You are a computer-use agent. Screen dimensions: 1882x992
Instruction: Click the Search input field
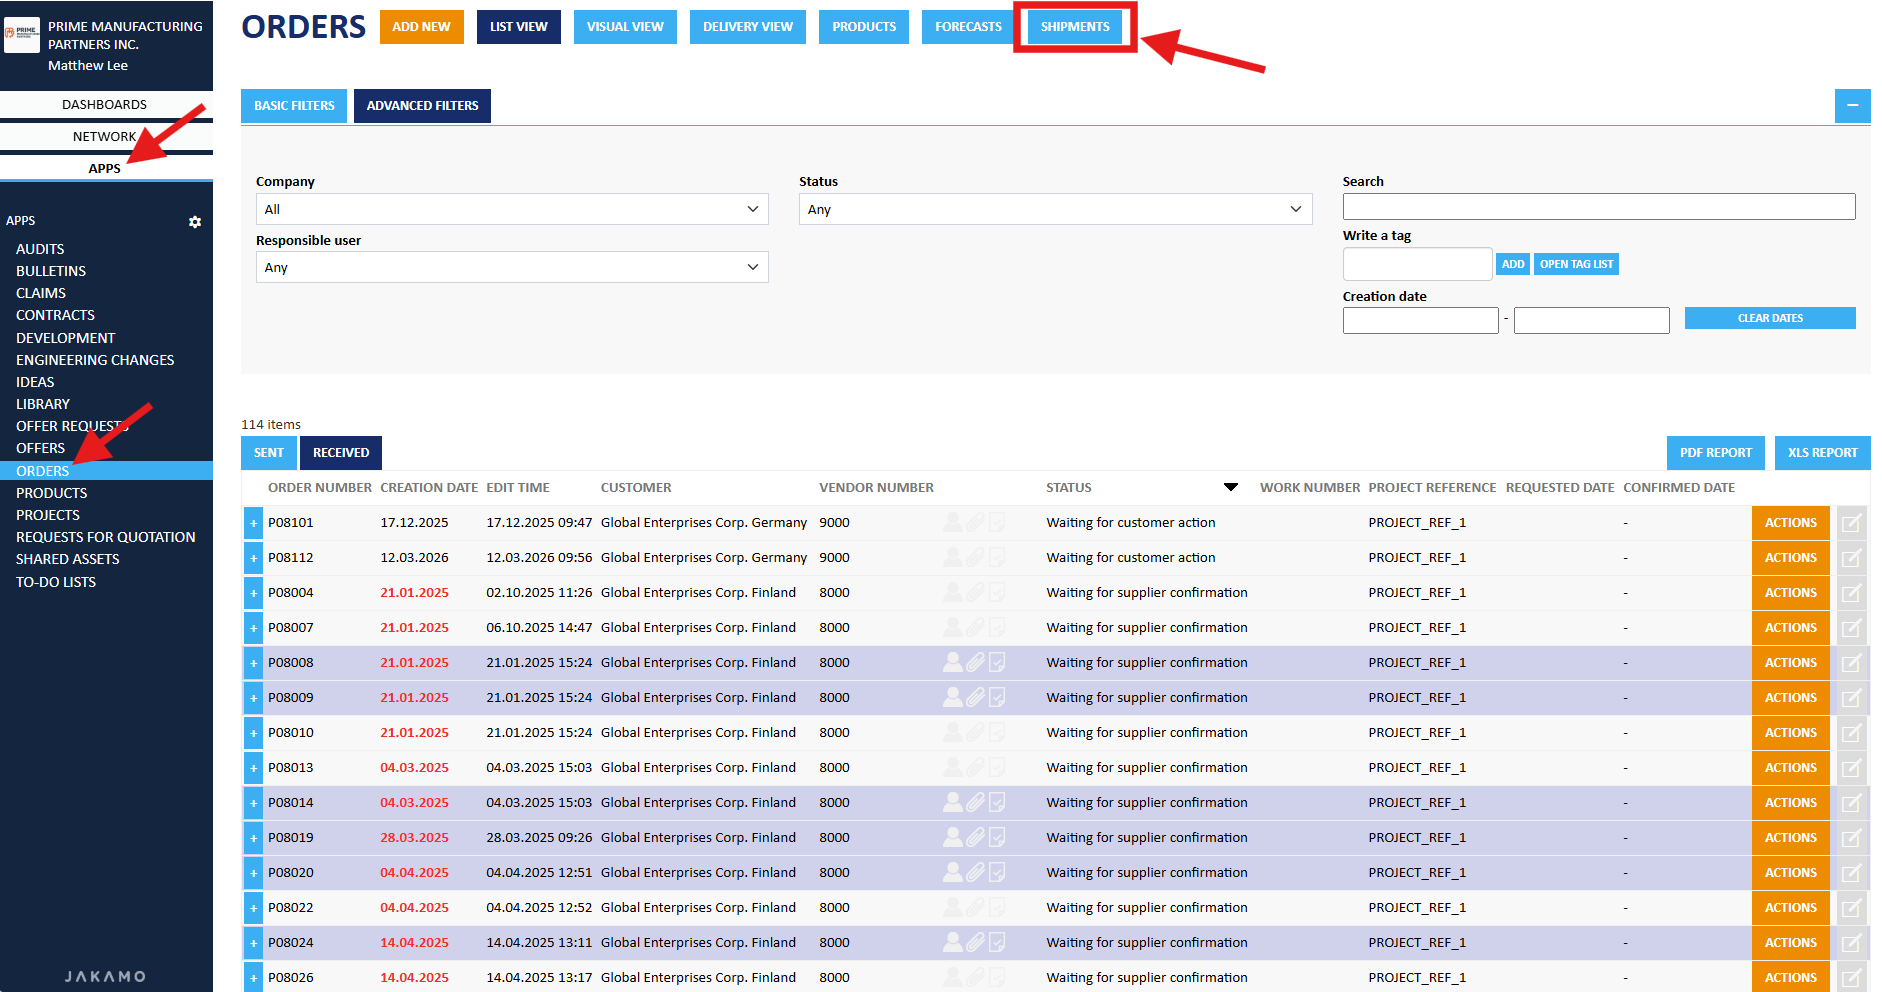[x=1598, y=207]
